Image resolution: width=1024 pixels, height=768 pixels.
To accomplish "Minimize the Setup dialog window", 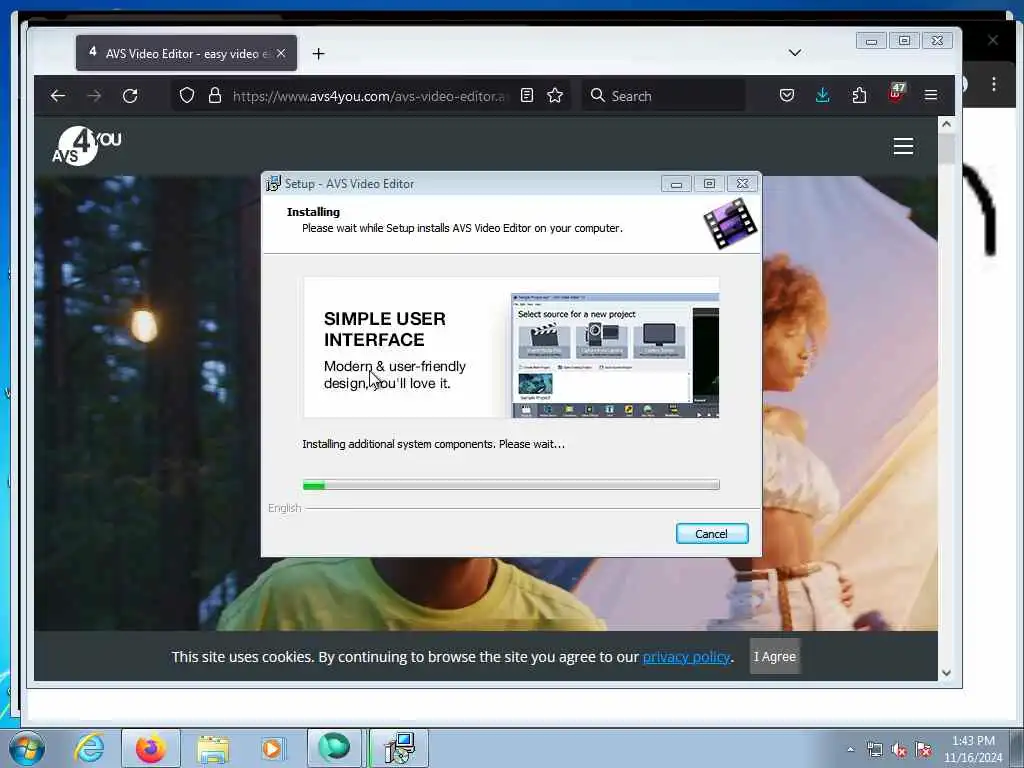I will pyautogui.click(x=676, y=184).
